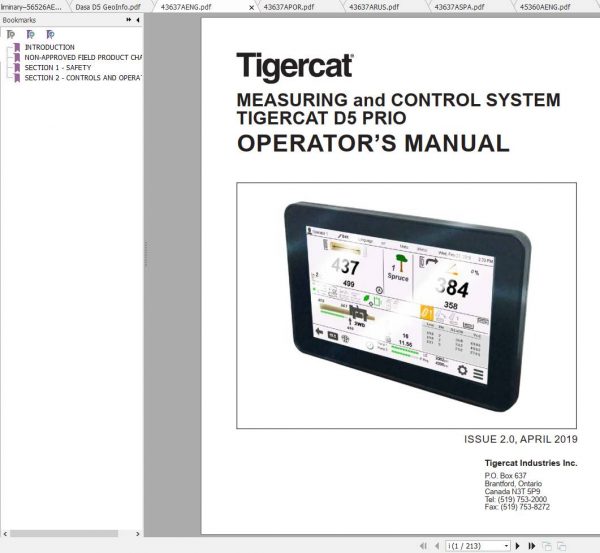Switch to the 45360AENG.pdf tab

coord(545,7)
